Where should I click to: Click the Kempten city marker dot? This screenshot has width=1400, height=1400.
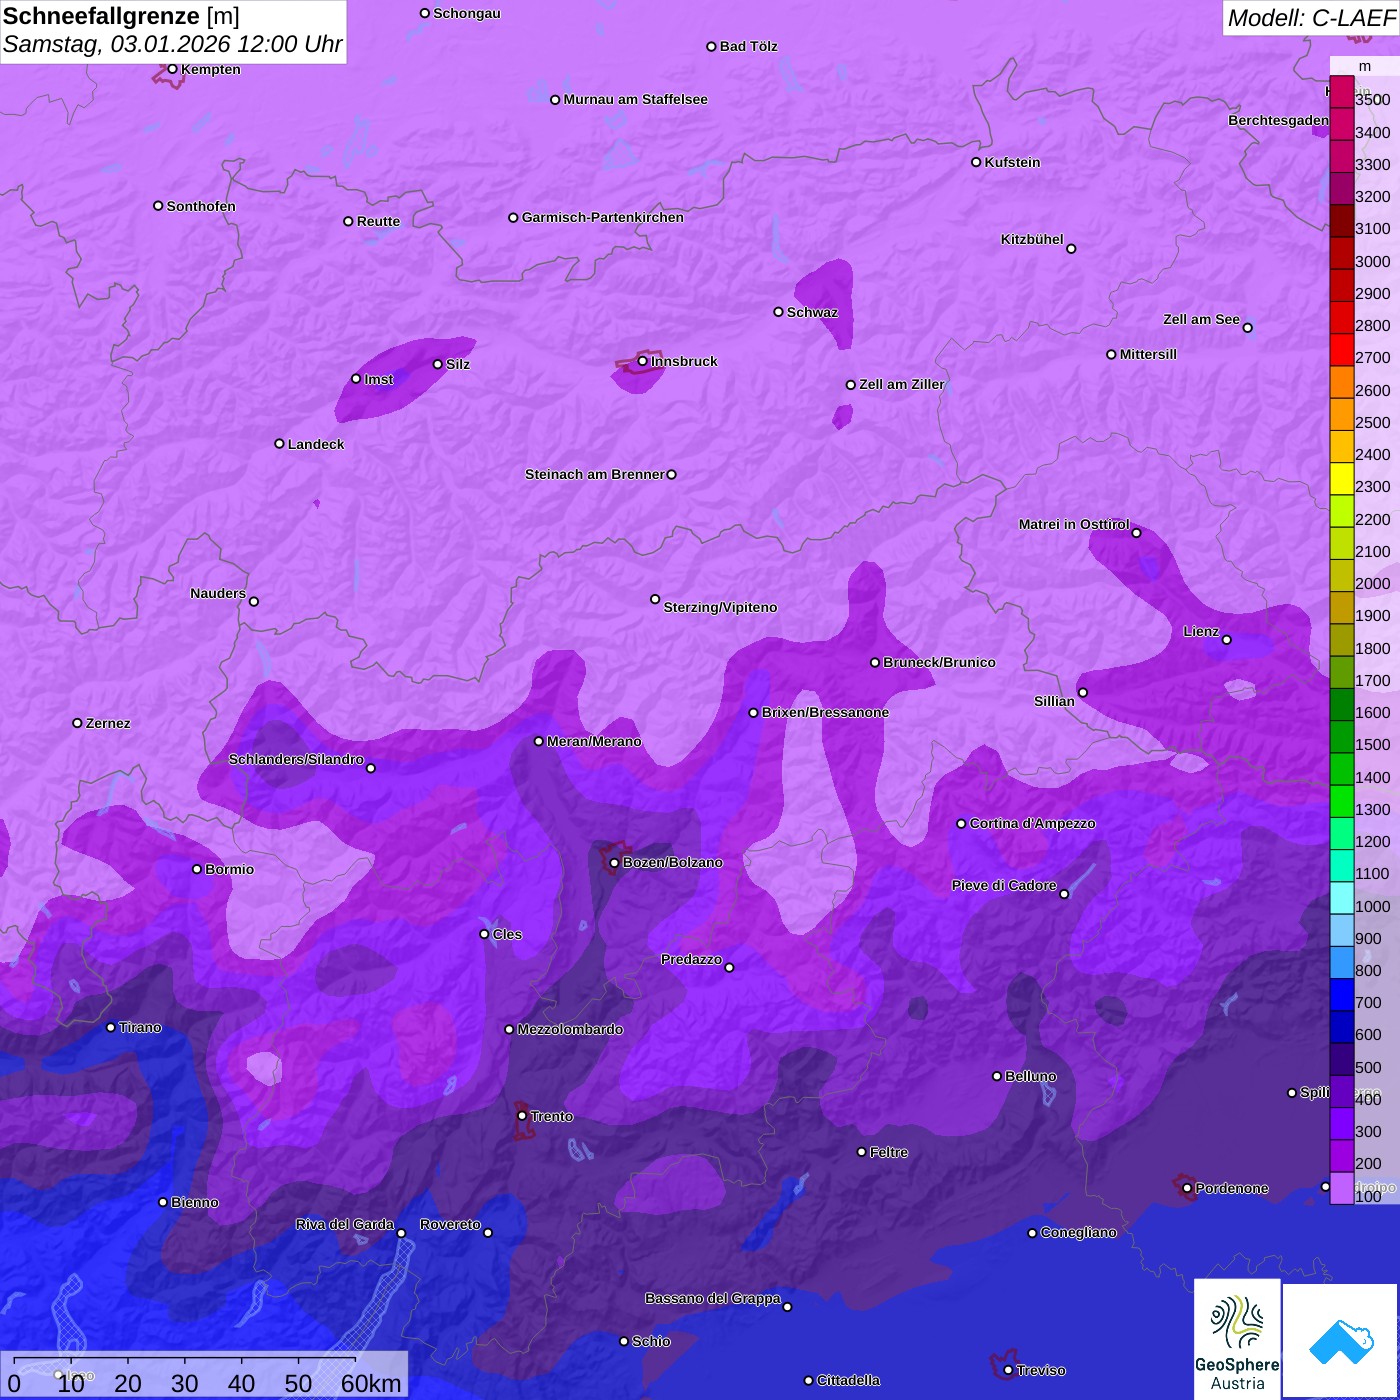coord(172,69)
